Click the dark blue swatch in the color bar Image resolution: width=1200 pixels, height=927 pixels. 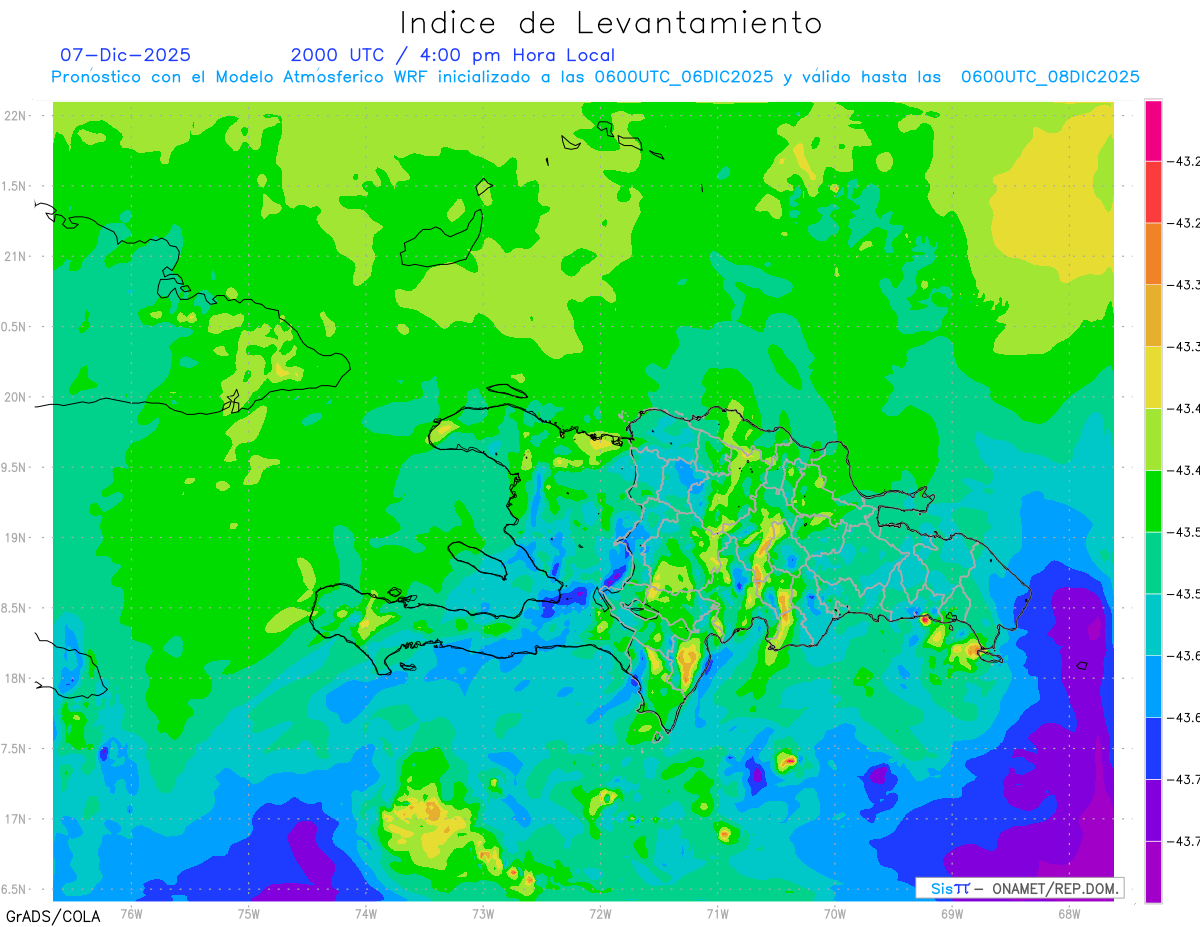pos(1153,748)
